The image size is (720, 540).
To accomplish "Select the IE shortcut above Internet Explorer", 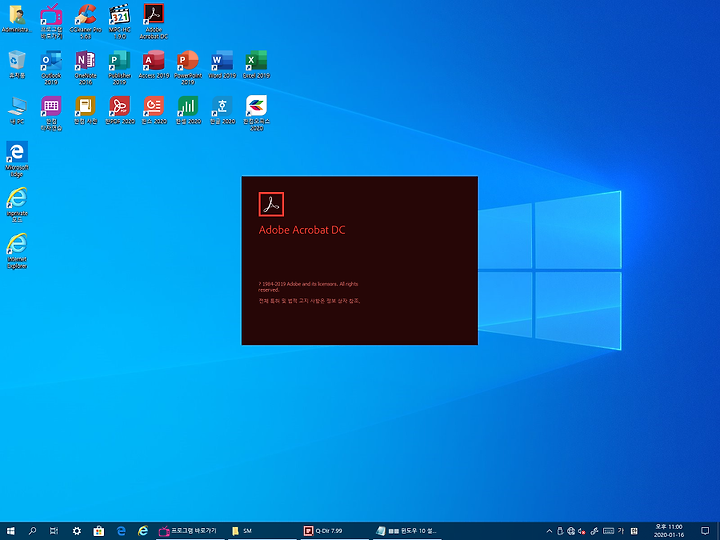I will (x=17, y=205).
